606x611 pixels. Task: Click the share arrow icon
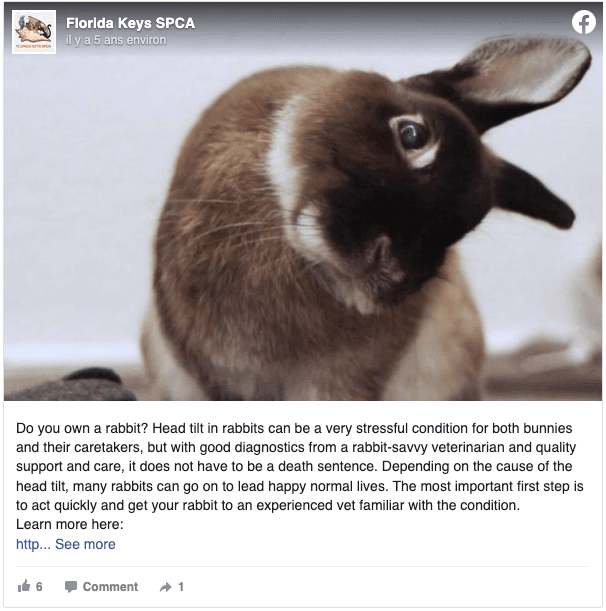(166, 587)
